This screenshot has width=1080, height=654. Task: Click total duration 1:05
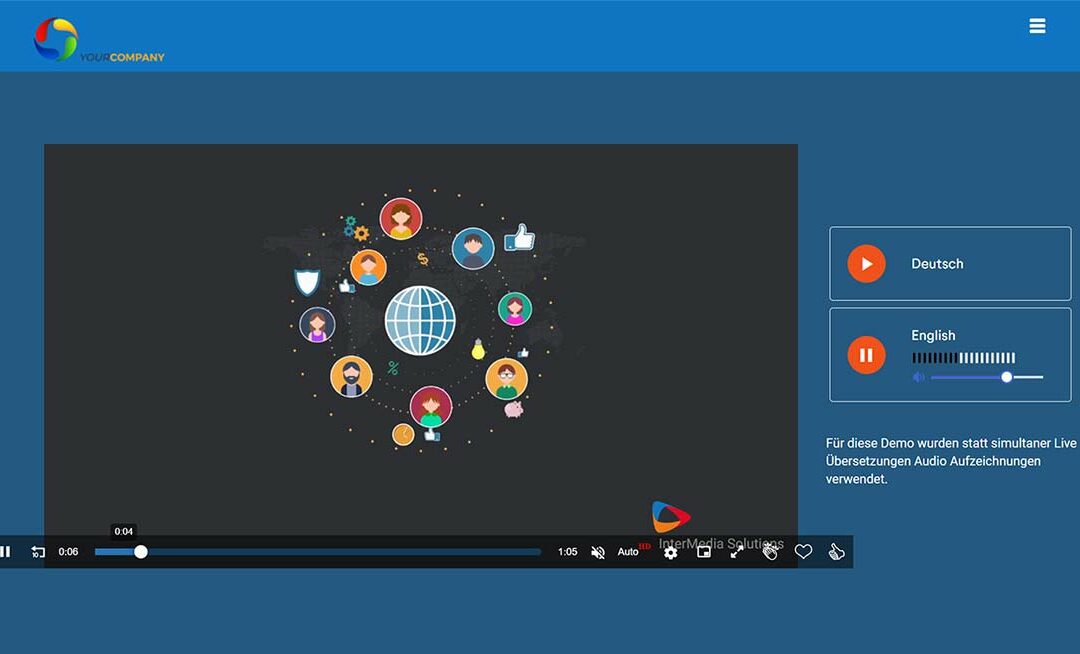click(x=568, y=552)
